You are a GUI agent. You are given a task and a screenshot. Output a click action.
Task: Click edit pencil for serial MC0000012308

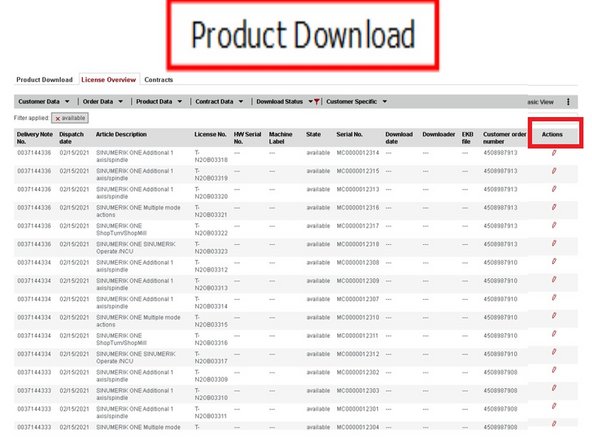click(554, 261)
